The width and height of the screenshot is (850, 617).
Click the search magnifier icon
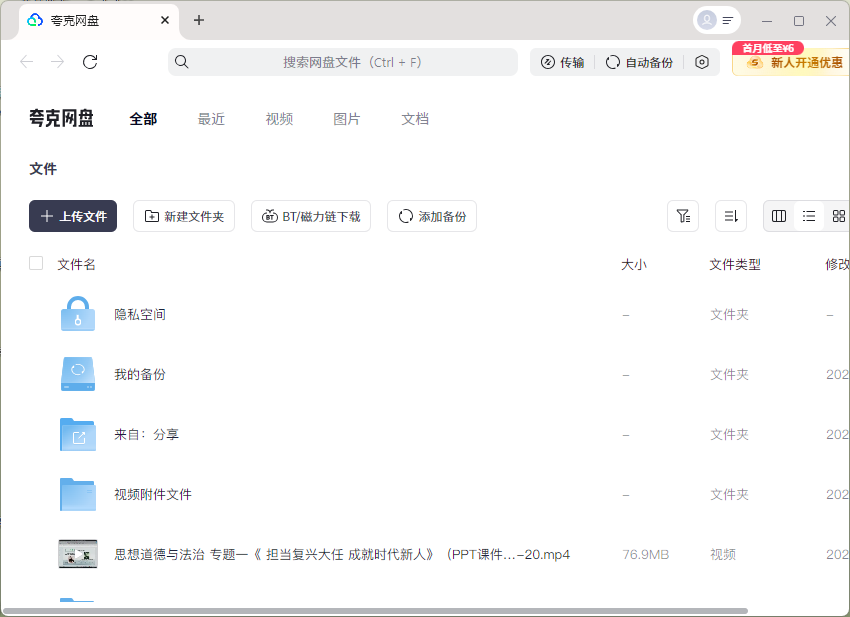181,62
